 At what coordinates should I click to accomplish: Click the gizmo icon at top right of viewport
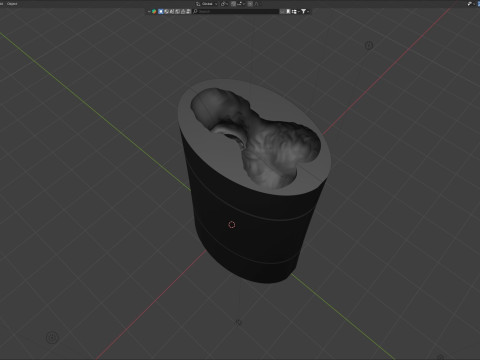click(x=471, y=4)
